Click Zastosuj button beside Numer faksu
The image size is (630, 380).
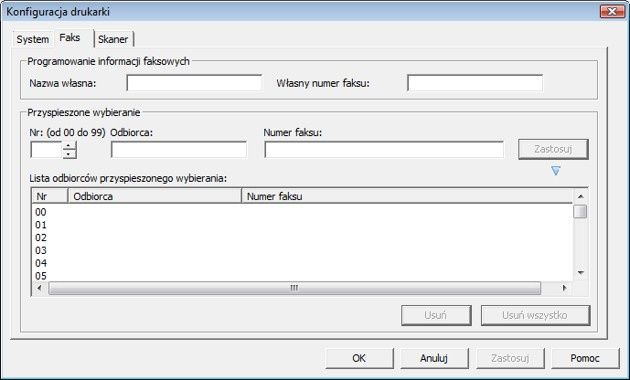[553, 149]
